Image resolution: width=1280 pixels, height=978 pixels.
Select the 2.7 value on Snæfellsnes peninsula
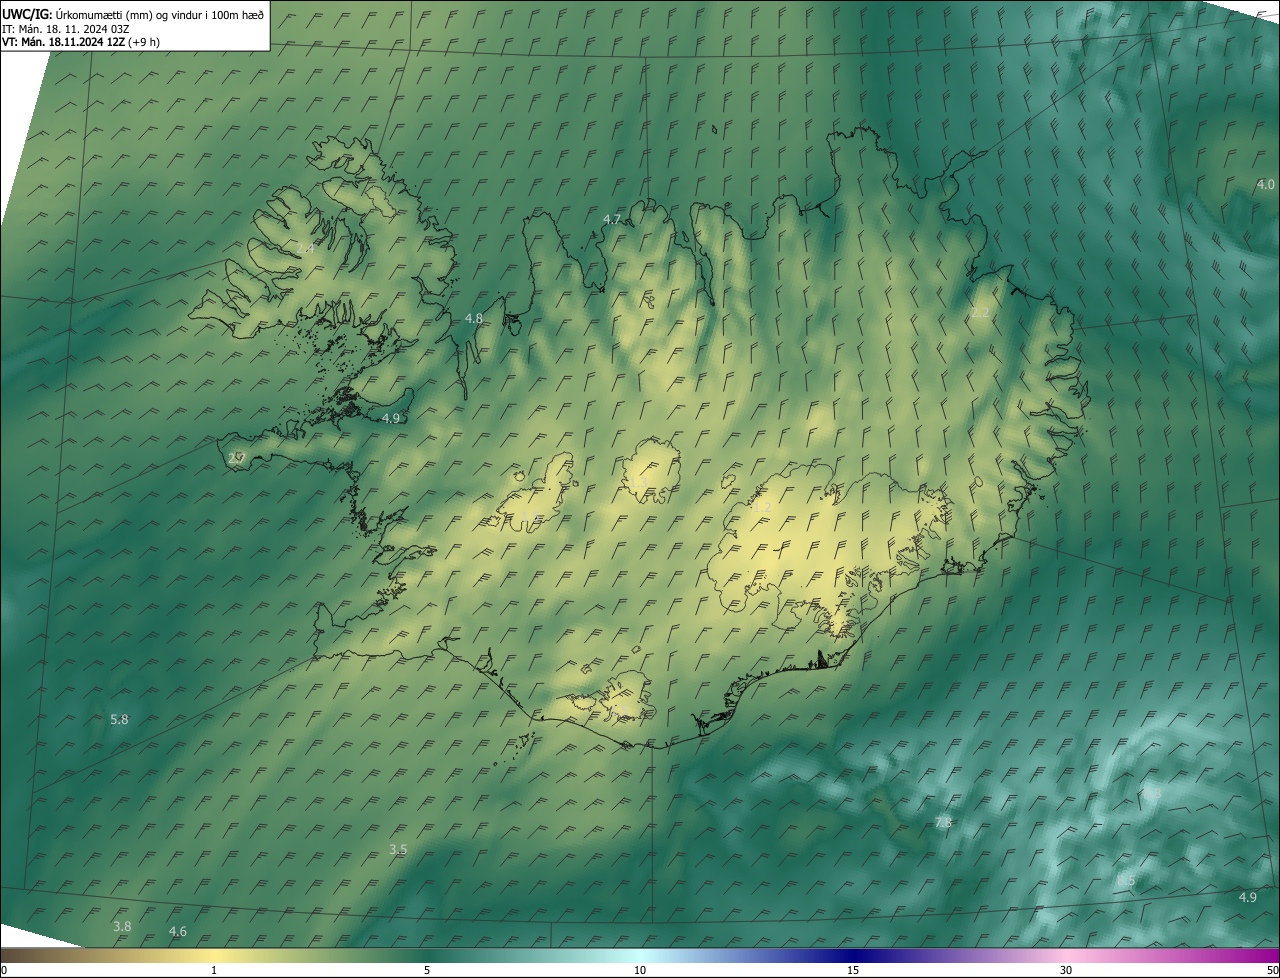coord(237,458)
